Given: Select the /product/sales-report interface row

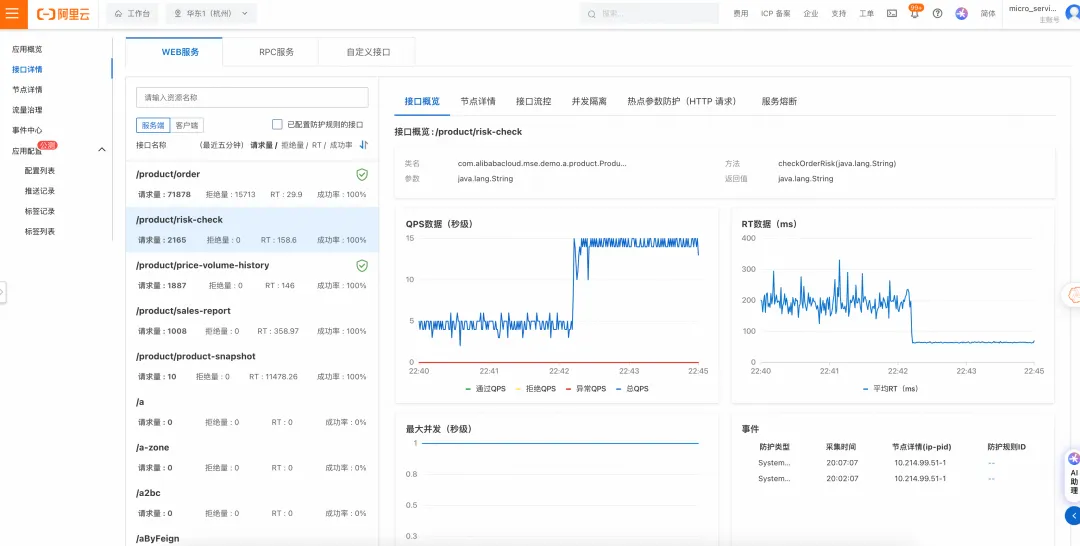Looking at the screenshot, I should pyautogui.click(x=252, y=321).
